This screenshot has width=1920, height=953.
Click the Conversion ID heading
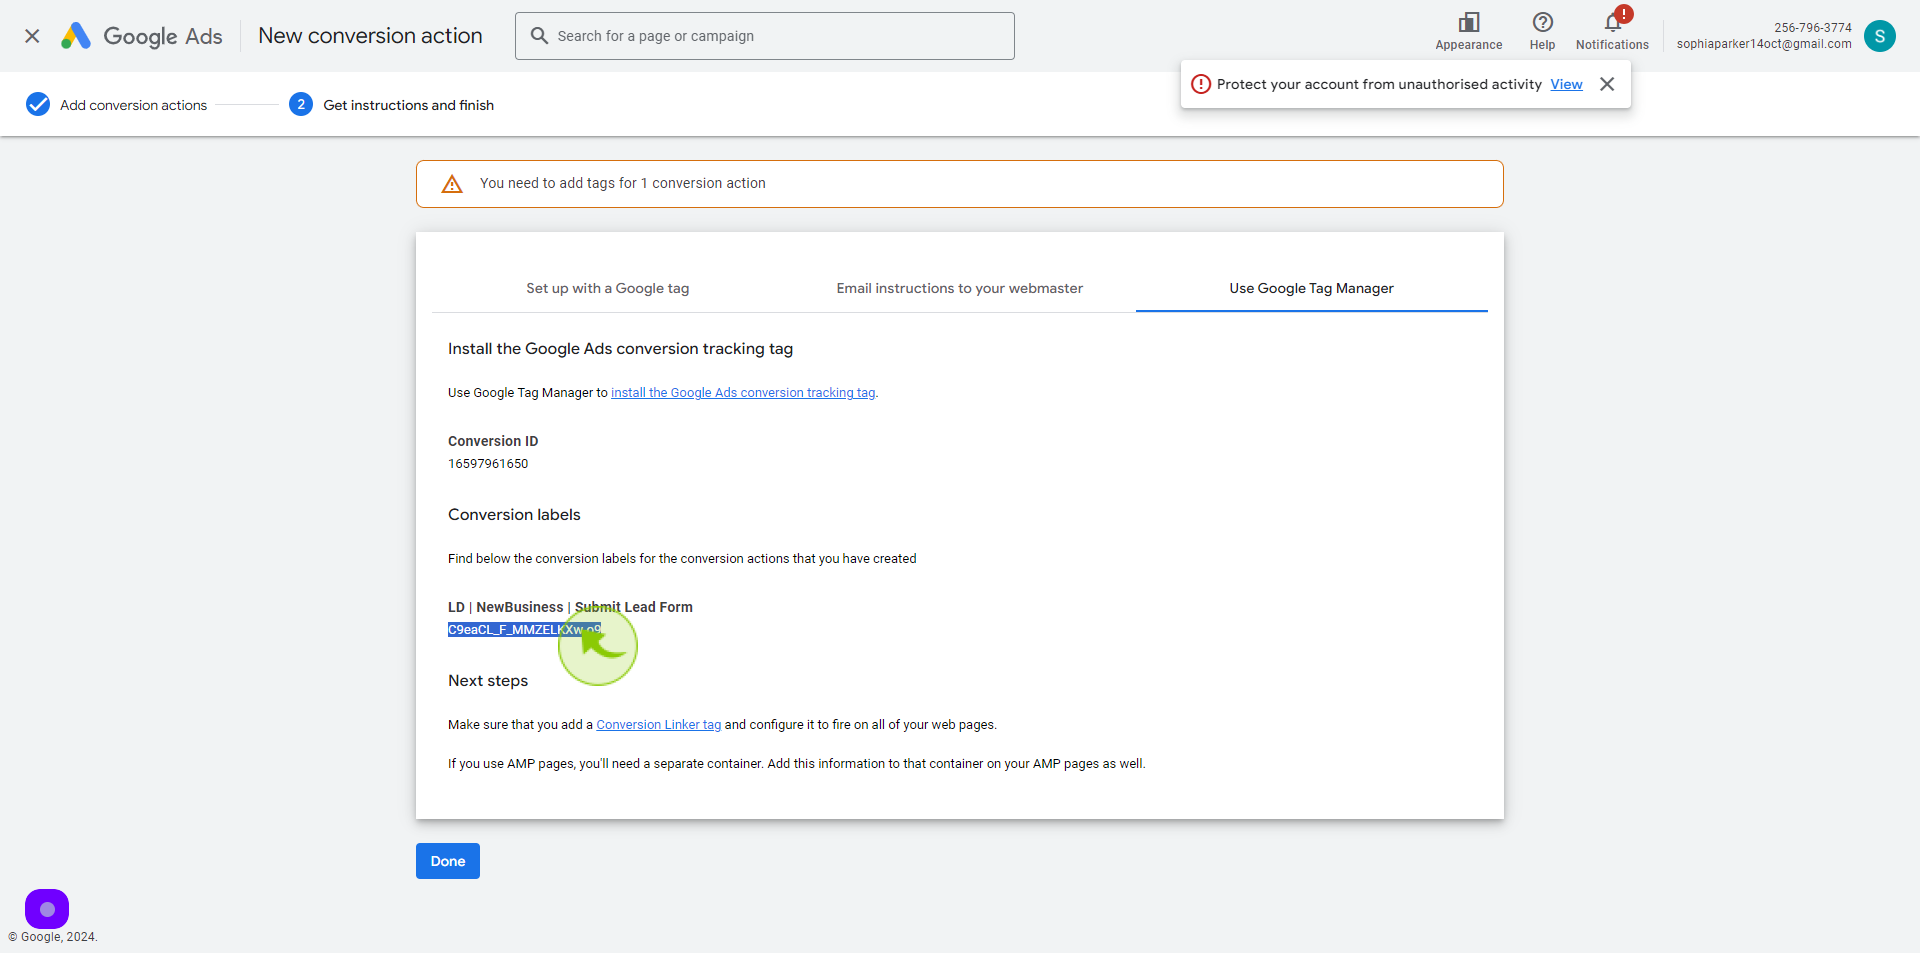[493, 441]
